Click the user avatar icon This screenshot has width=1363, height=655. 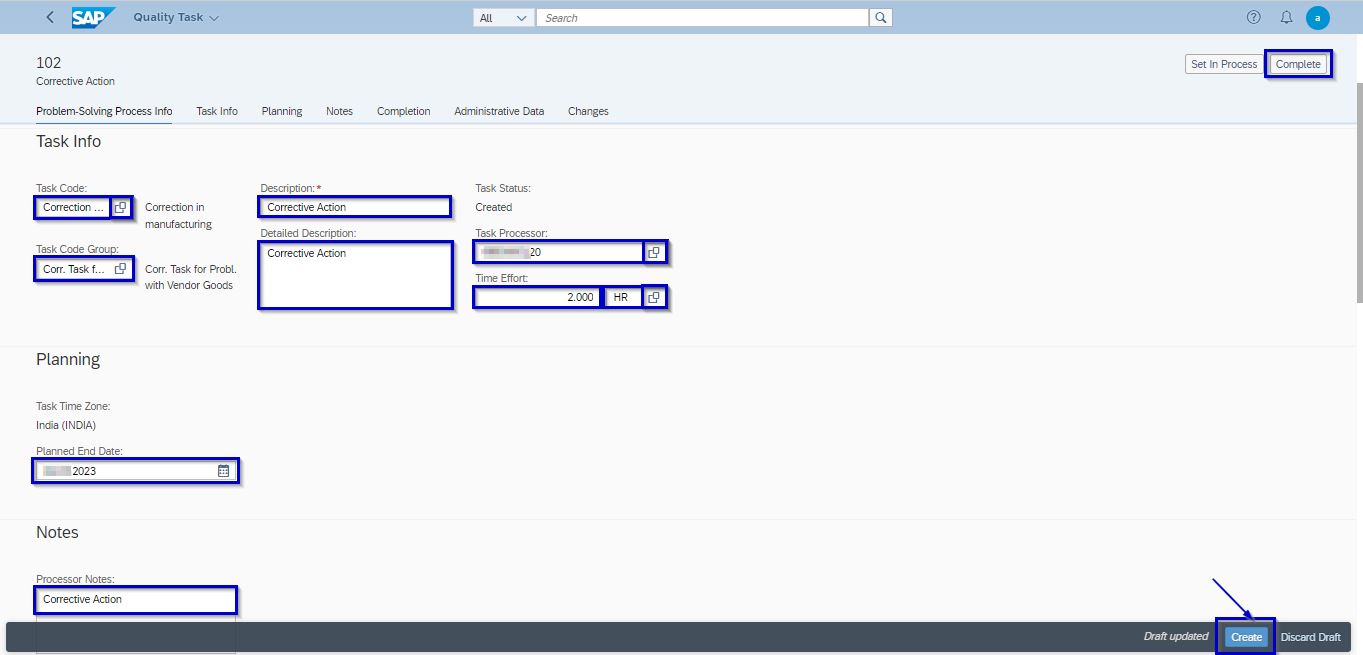pyautogui.click(x=1318, y=17)
